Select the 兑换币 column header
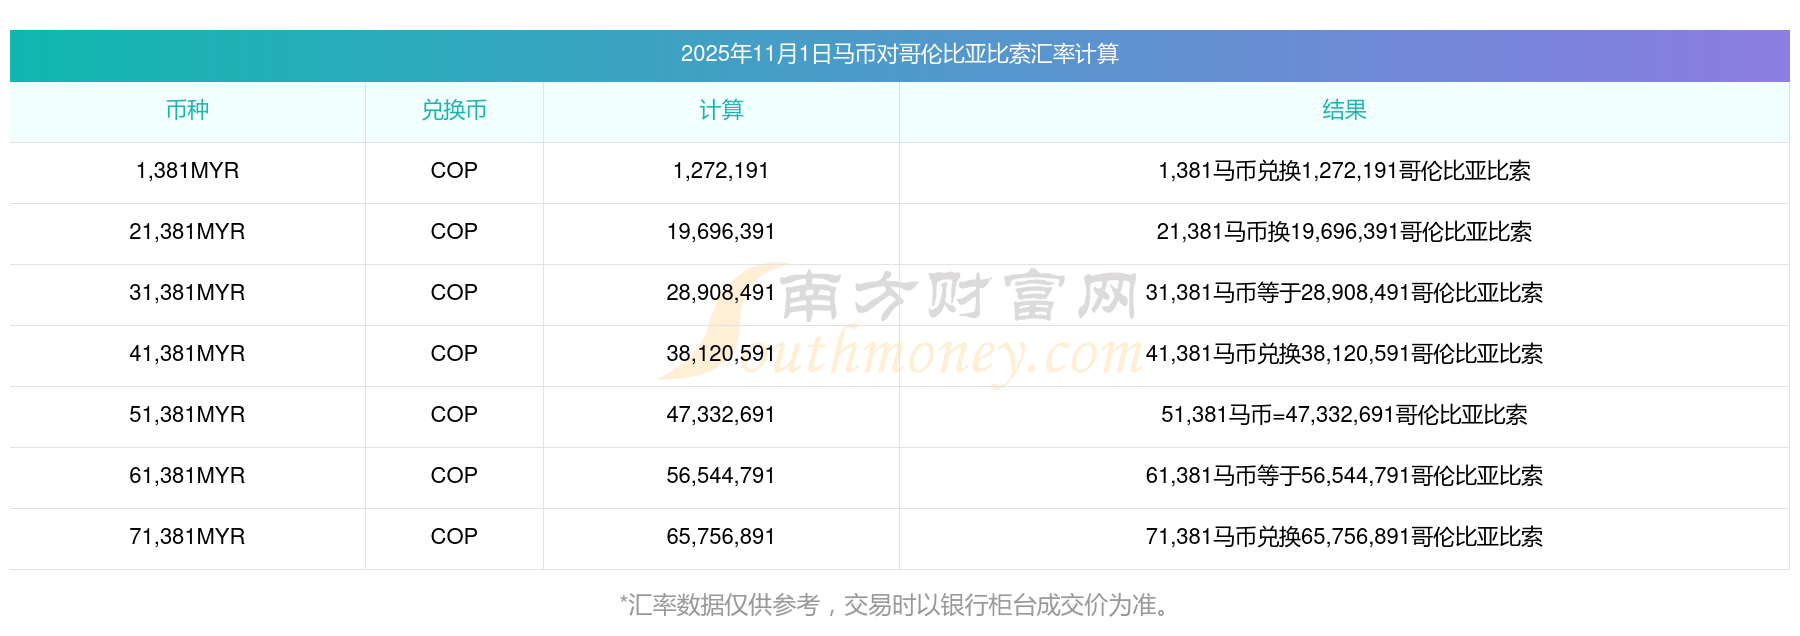This screenshot has height=636, width=1800. point(454,110)
